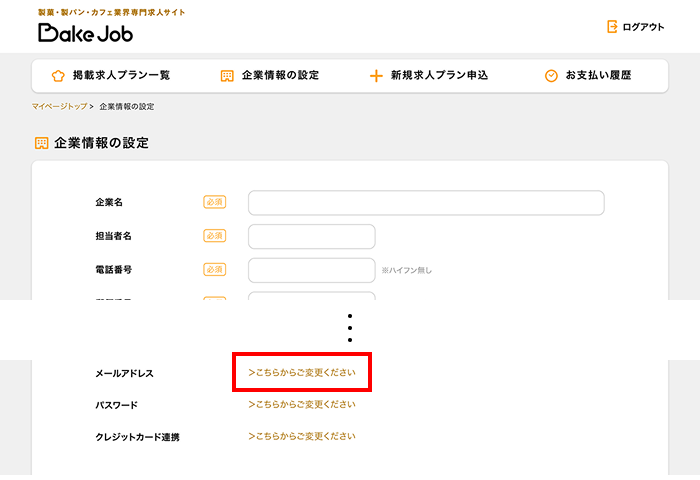The height and width of the screenshot is (480, 700).
Task: Open the 掲載求人プラン一覧 menu item
Action: tap(122, 76)
